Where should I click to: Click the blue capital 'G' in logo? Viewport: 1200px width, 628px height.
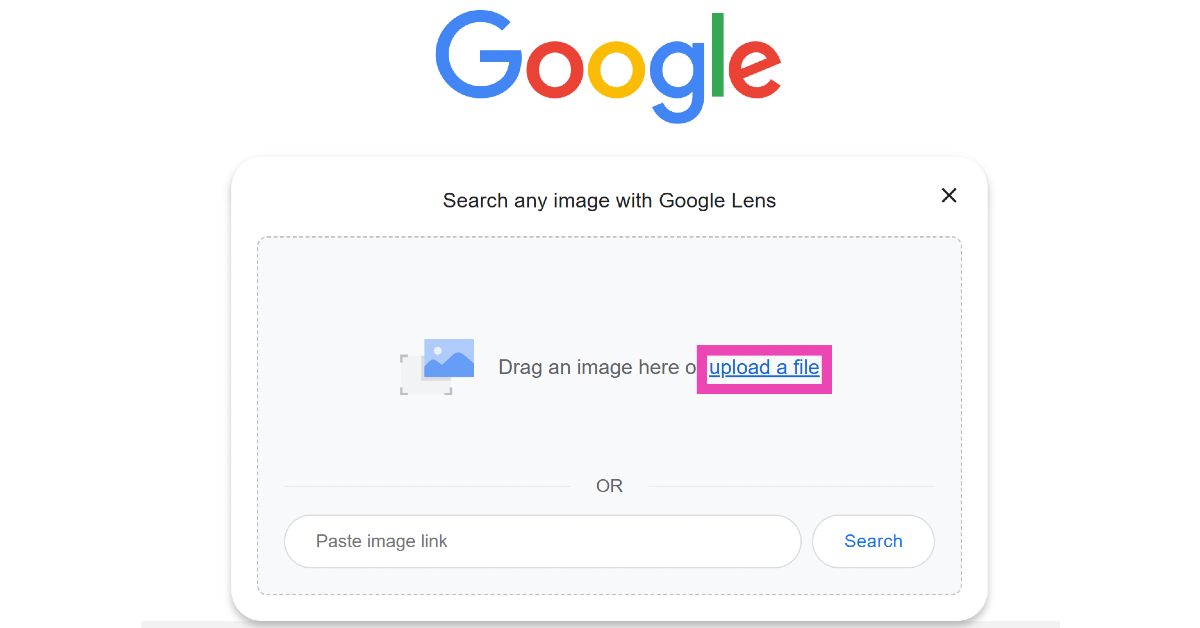[x=477, y=58]
